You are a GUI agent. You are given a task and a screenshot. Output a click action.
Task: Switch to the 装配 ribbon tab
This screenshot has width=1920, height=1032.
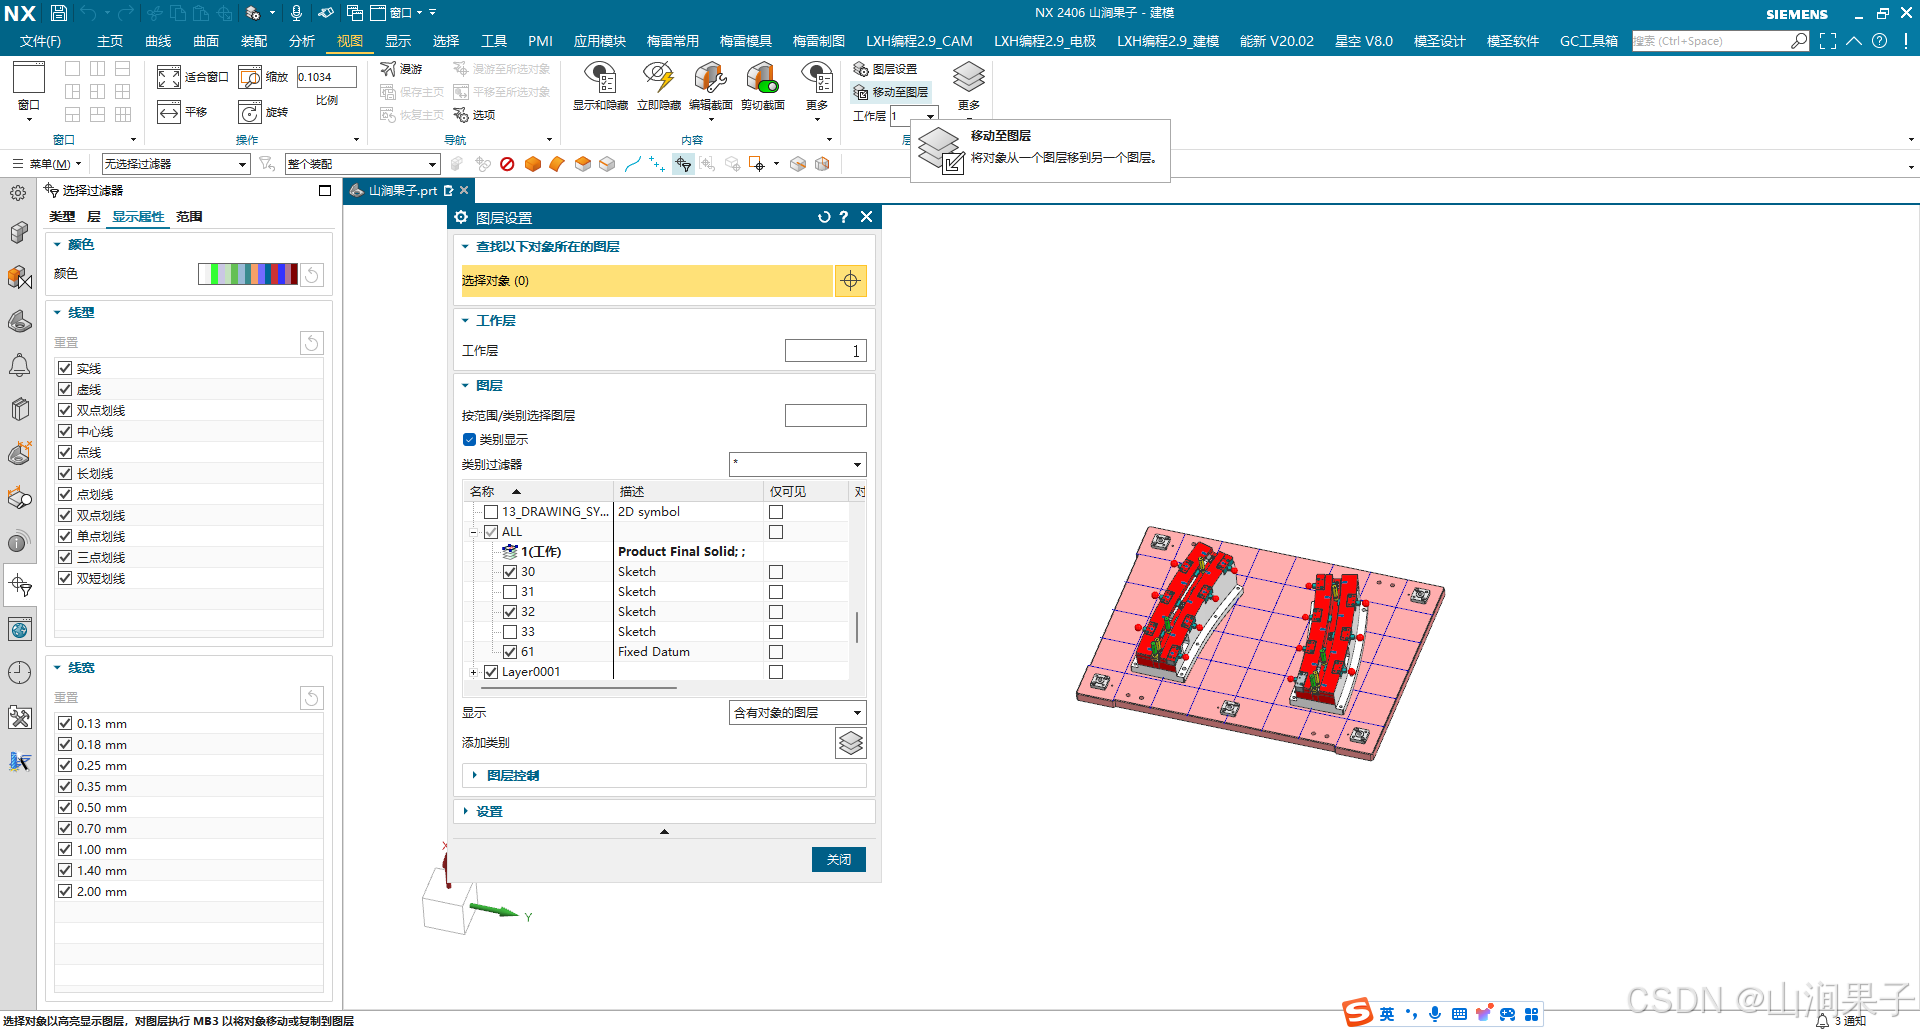click(x=254, y=41)
